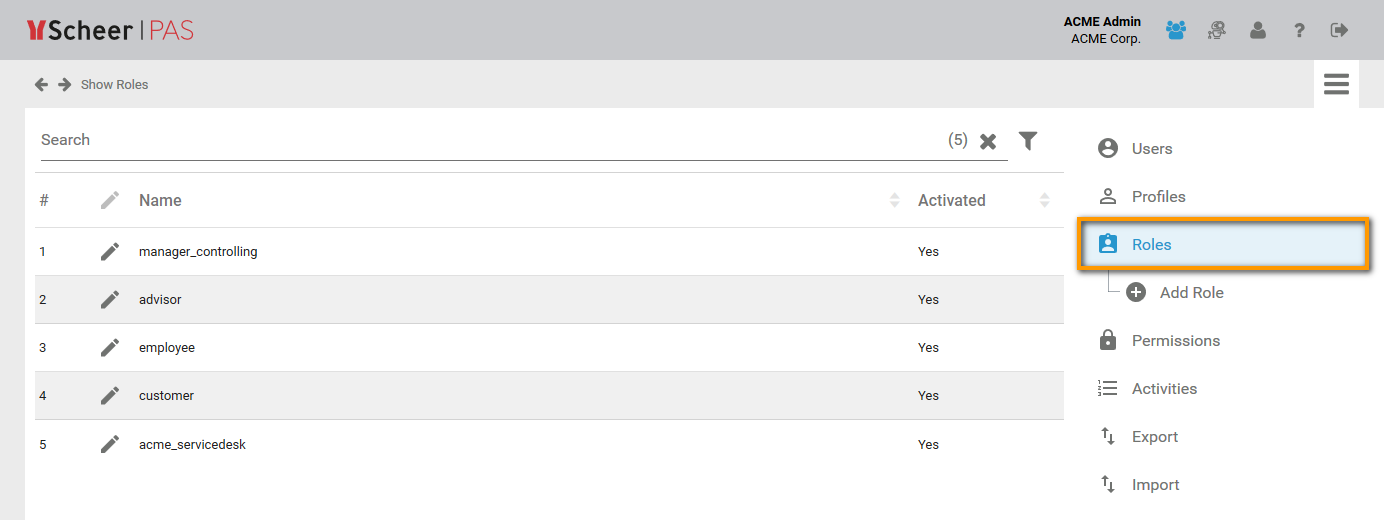Open the customer role name
Viewport: 1384px width, 520px height.
click(166, 396)
